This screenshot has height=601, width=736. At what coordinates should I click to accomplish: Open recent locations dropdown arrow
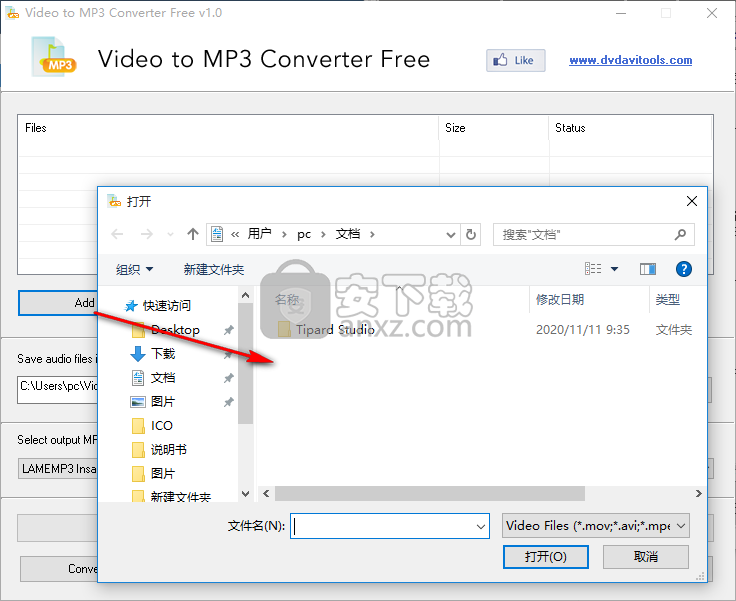pyautogui.click(x=170, y=234)
